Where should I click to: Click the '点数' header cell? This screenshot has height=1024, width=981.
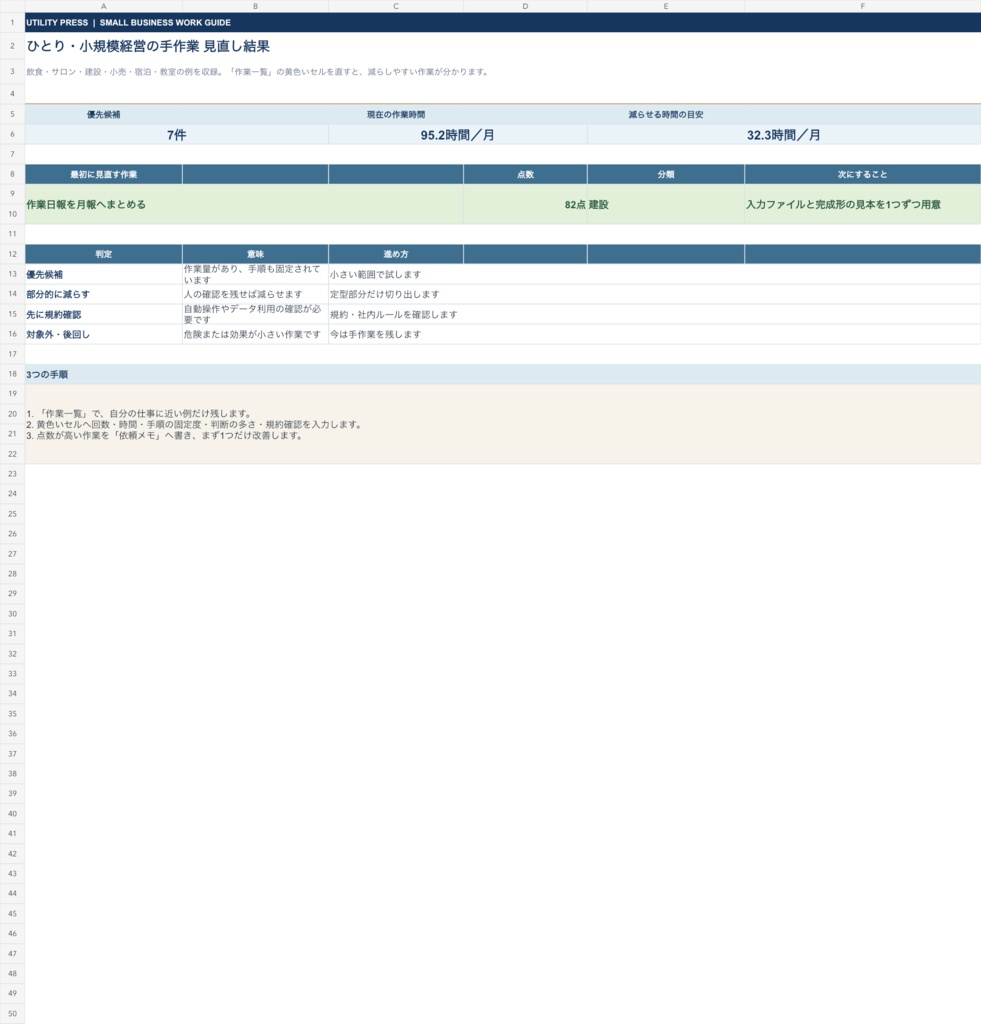tap(525, 174)
